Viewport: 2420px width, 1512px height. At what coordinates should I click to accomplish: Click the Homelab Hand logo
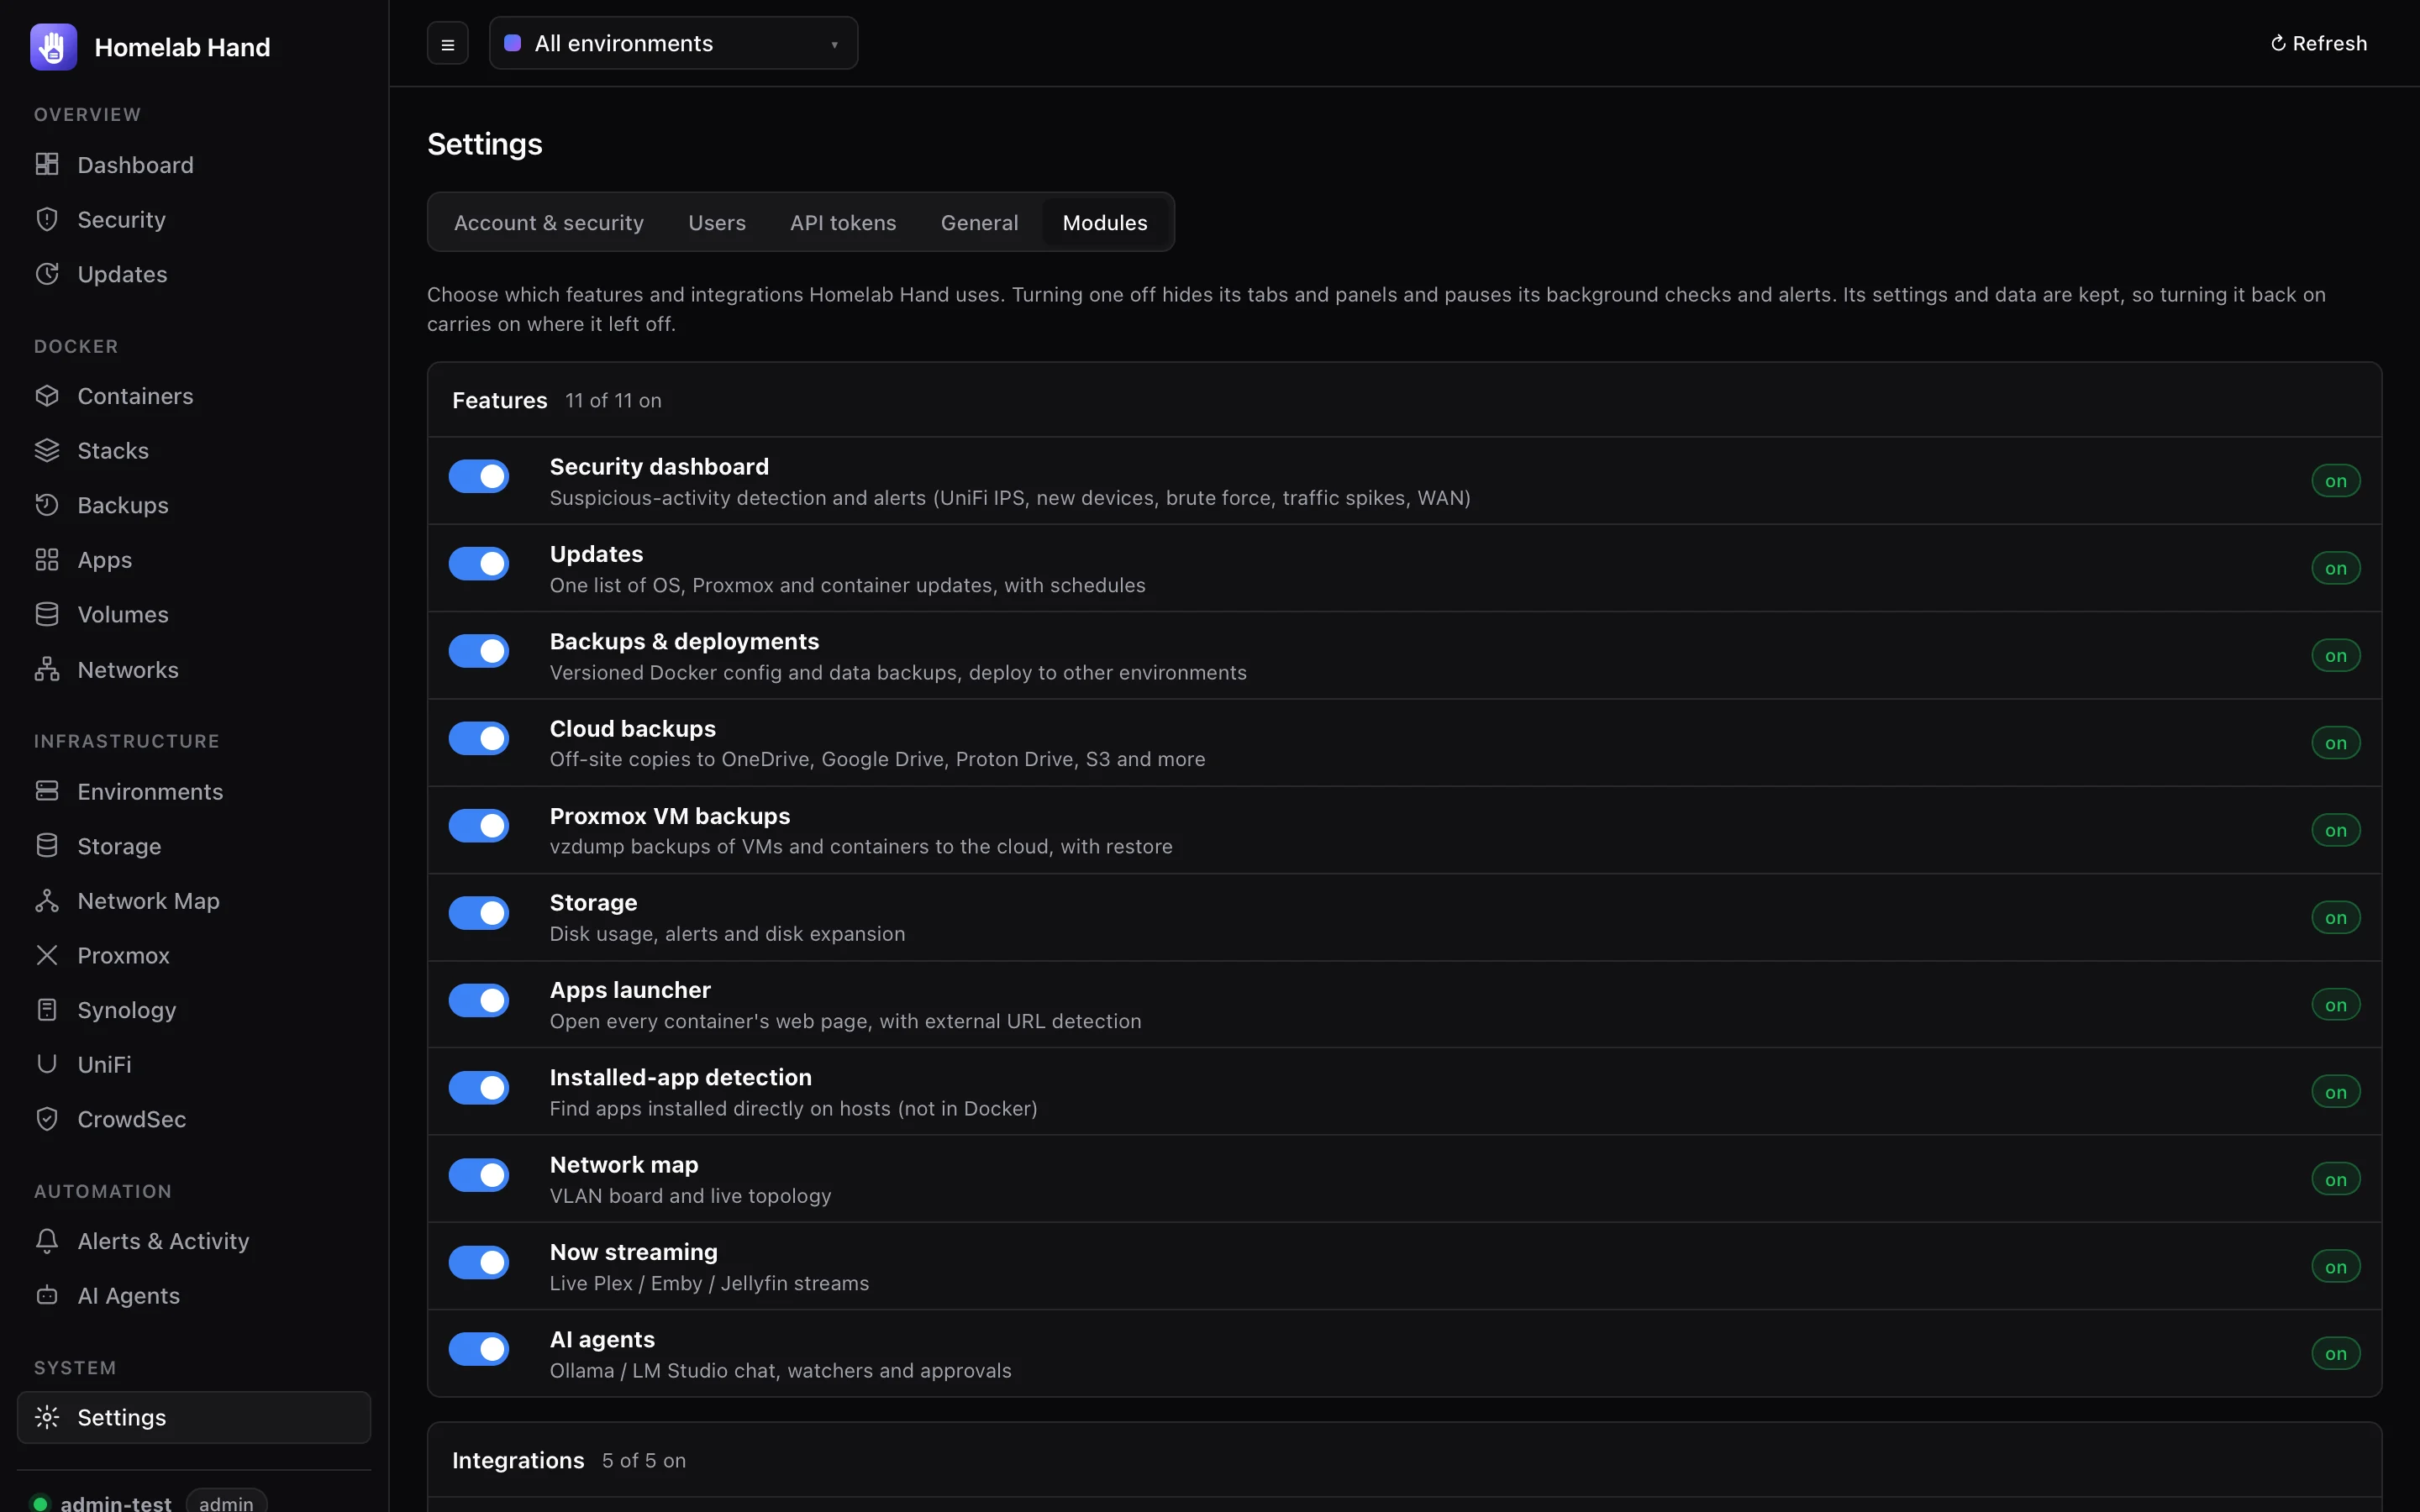tap(53, 47)
